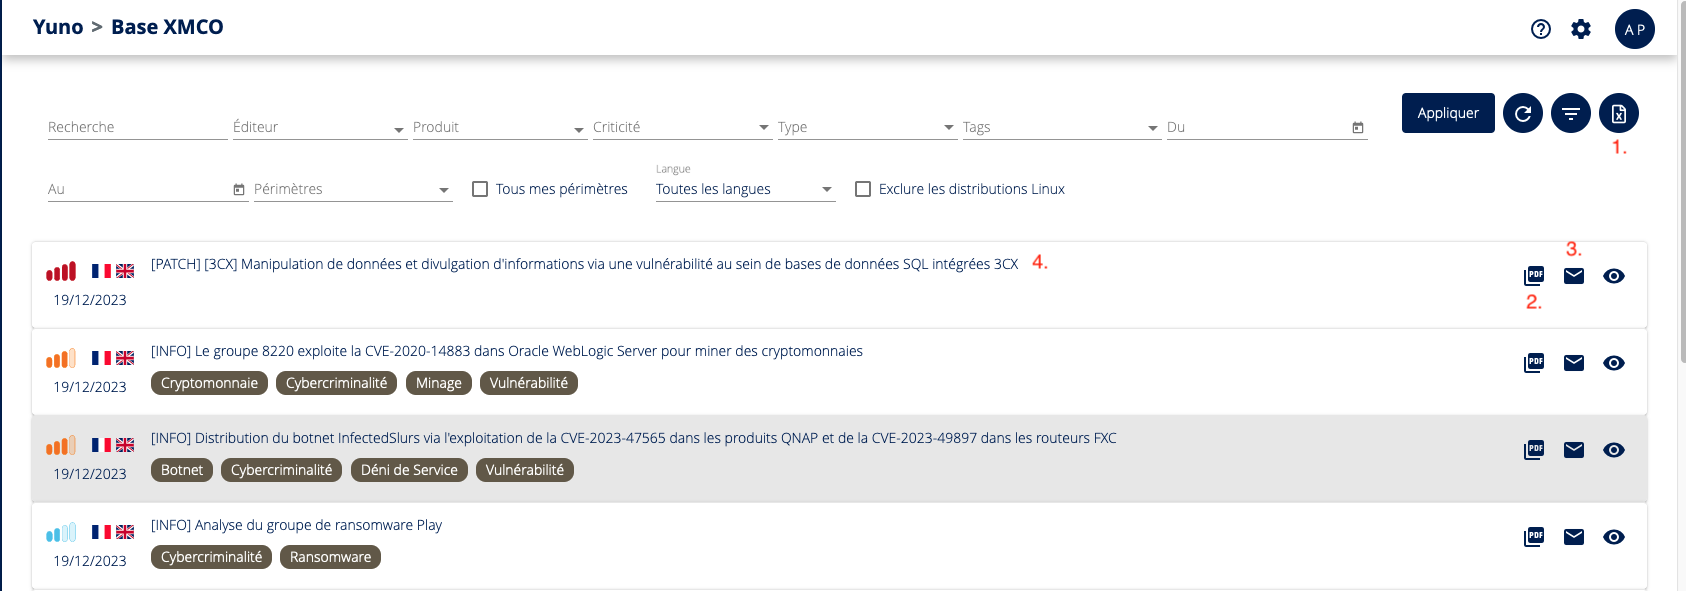Download PDF of the 3CX patch bulletin
Viewport: 1686px width, 591px height.
pyautogui.click(x=1534, y=276)
